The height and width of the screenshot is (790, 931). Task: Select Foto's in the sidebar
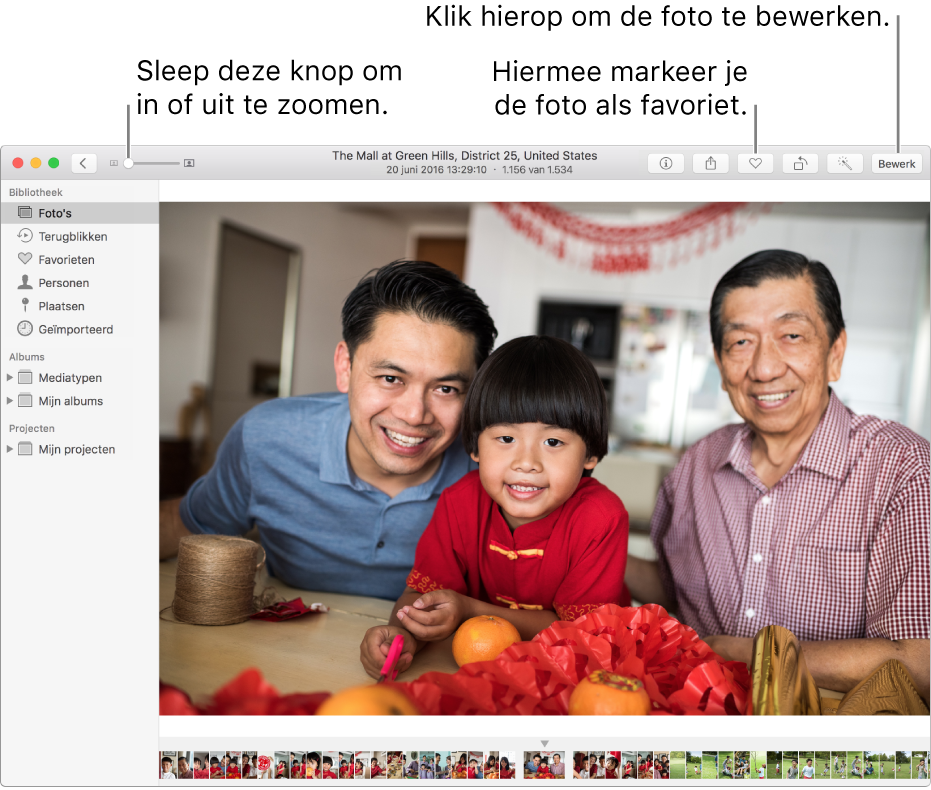[55, 213]
